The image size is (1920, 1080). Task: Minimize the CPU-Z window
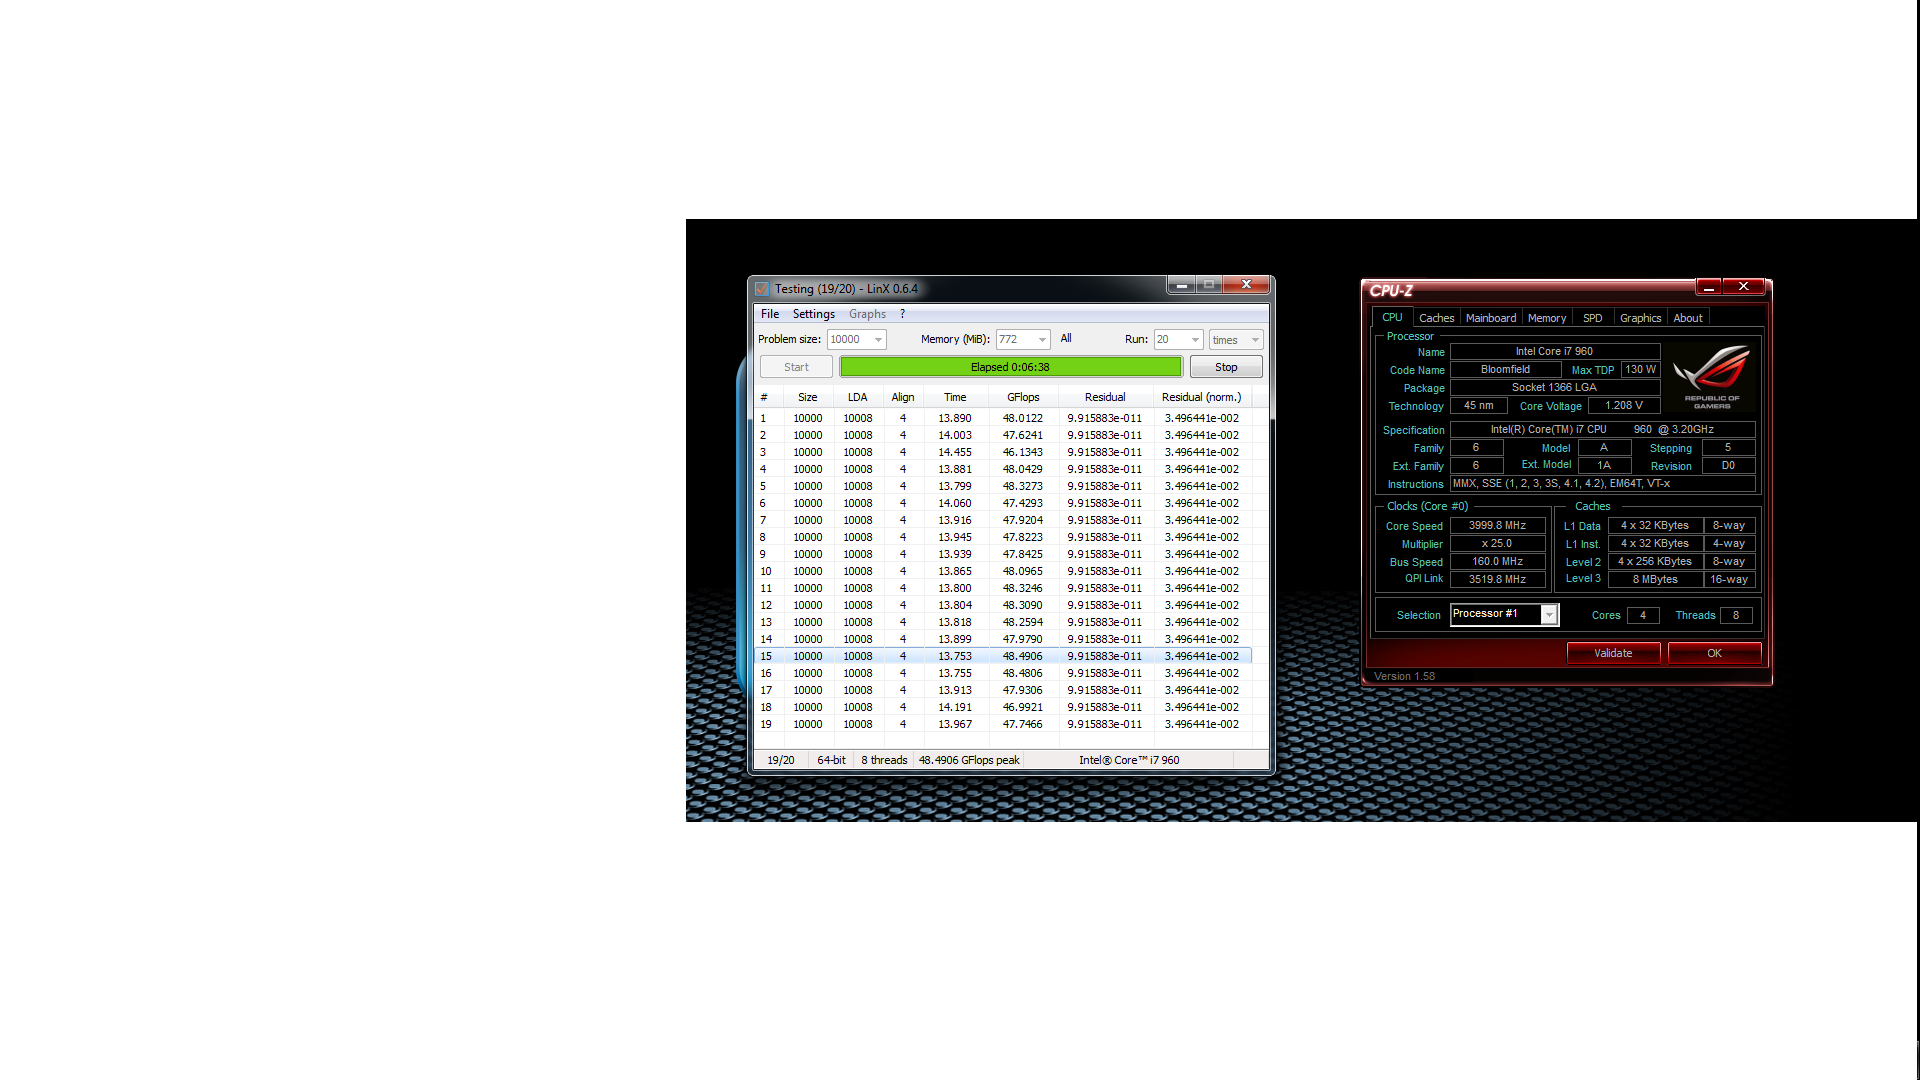pyautogui.click(x=1708, y=287)
